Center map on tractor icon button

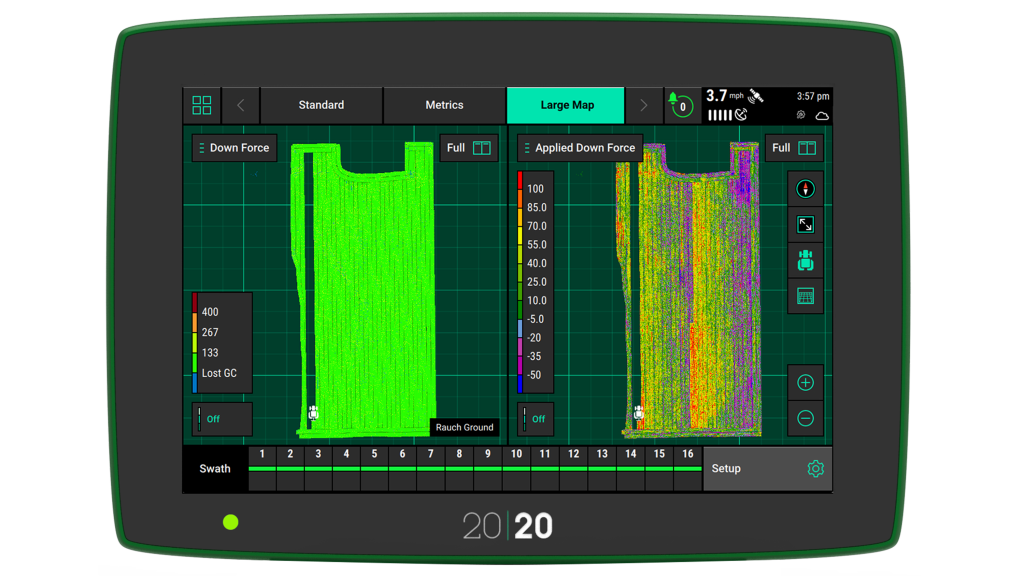(805, 261)
